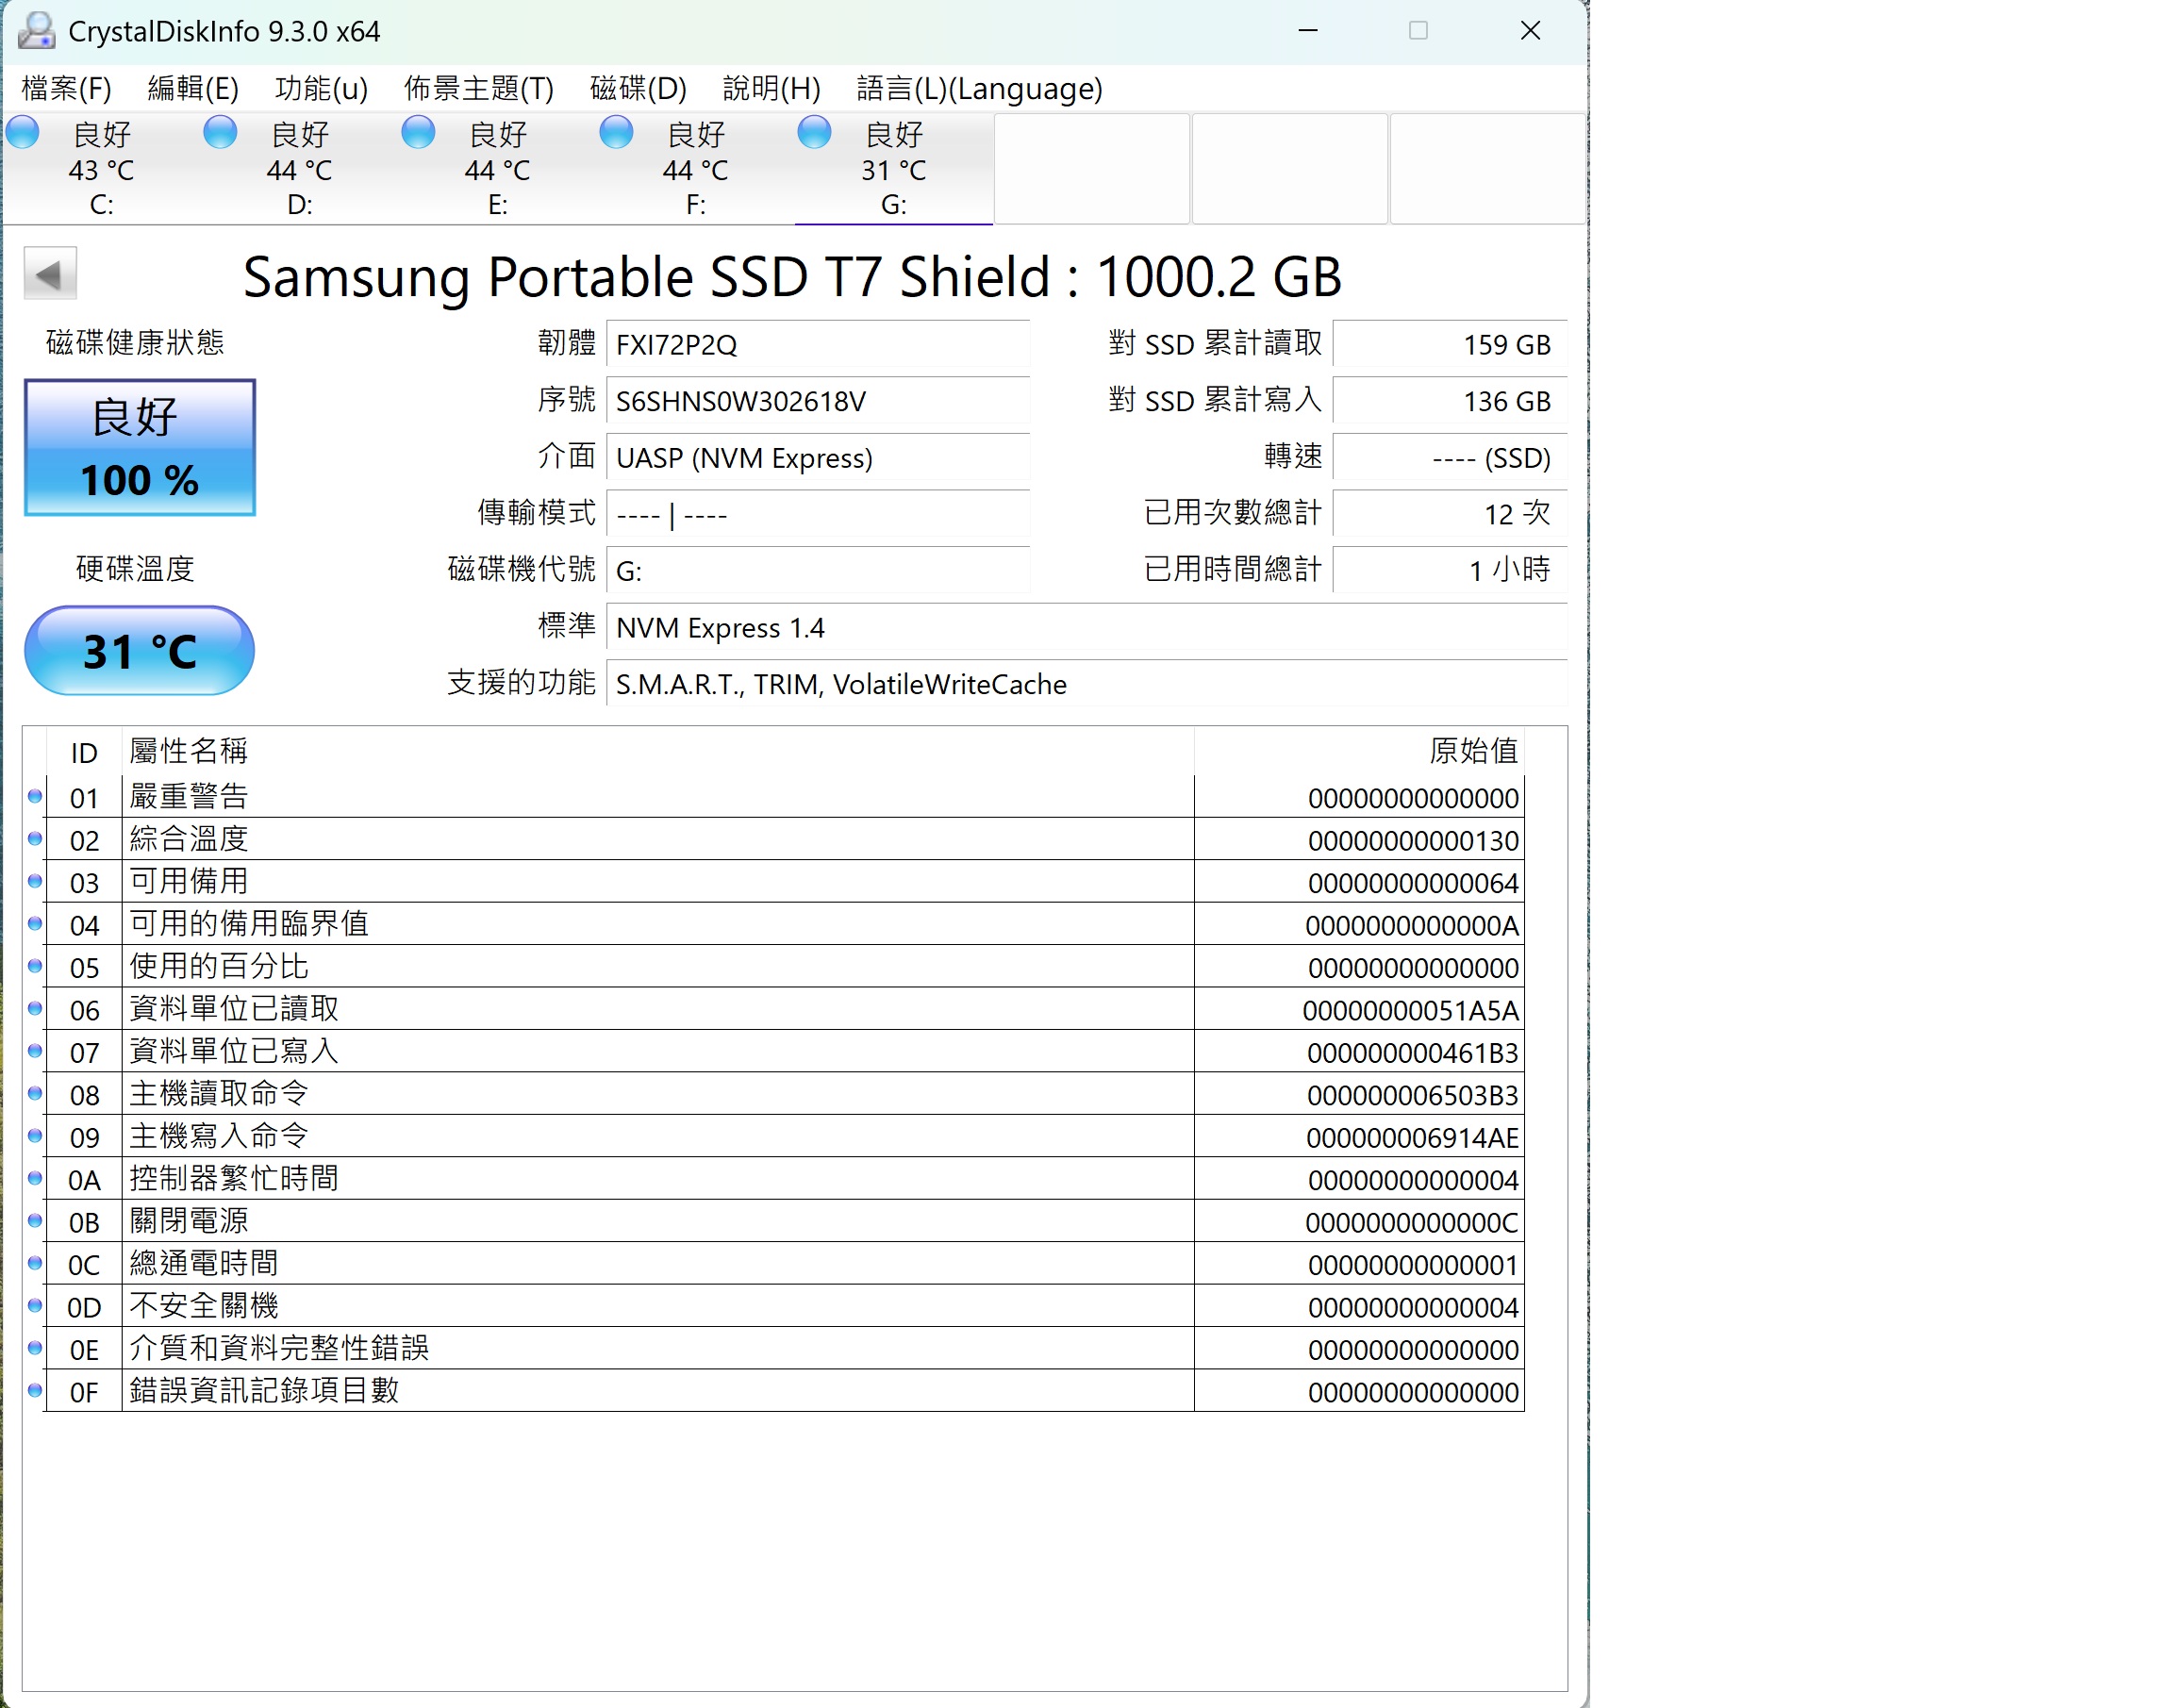Click status dot of attribute 08 主機讀取命令
The width and height of the screenshot is (2173, 1708).
pyautogui.click(x=35, y=1094)
